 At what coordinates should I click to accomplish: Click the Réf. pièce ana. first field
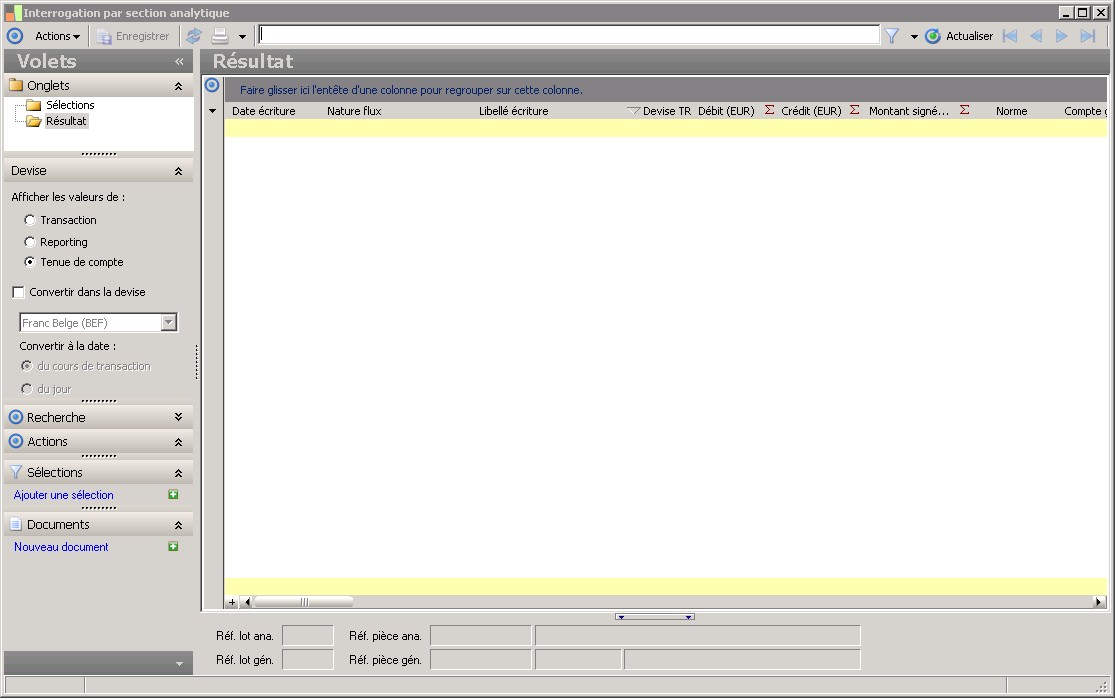pos(481,635)
